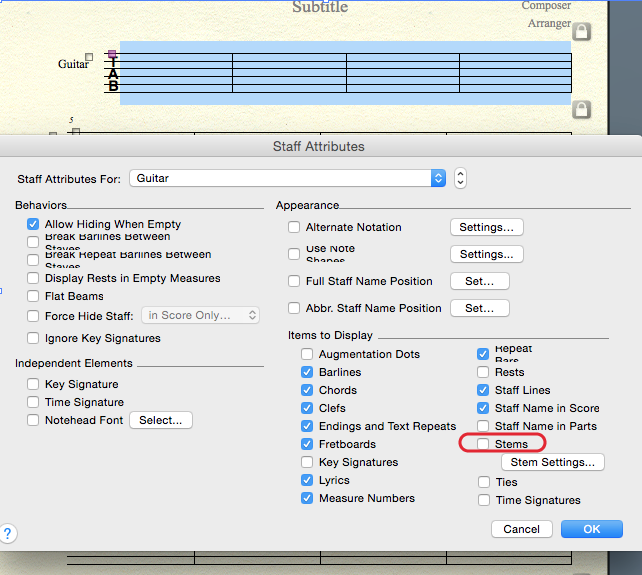Open Stem Settings

[x=552, y=462]
